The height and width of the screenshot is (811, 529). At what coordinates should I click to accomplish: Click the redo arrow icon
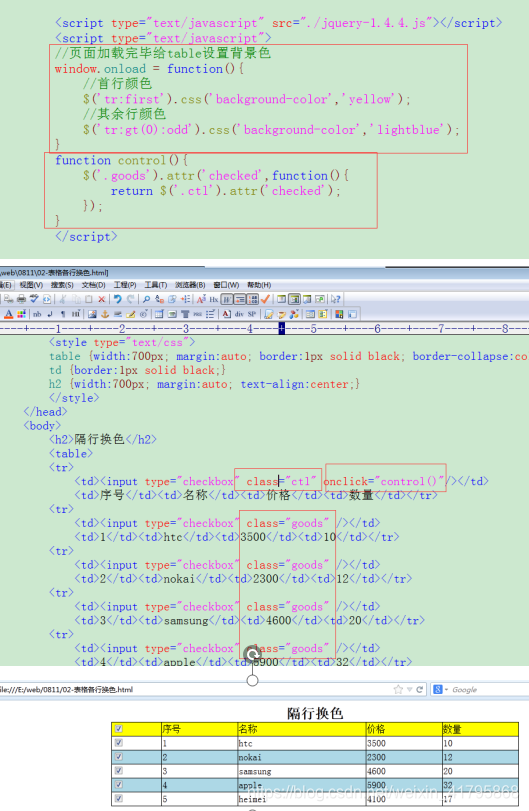coord(130,299)
